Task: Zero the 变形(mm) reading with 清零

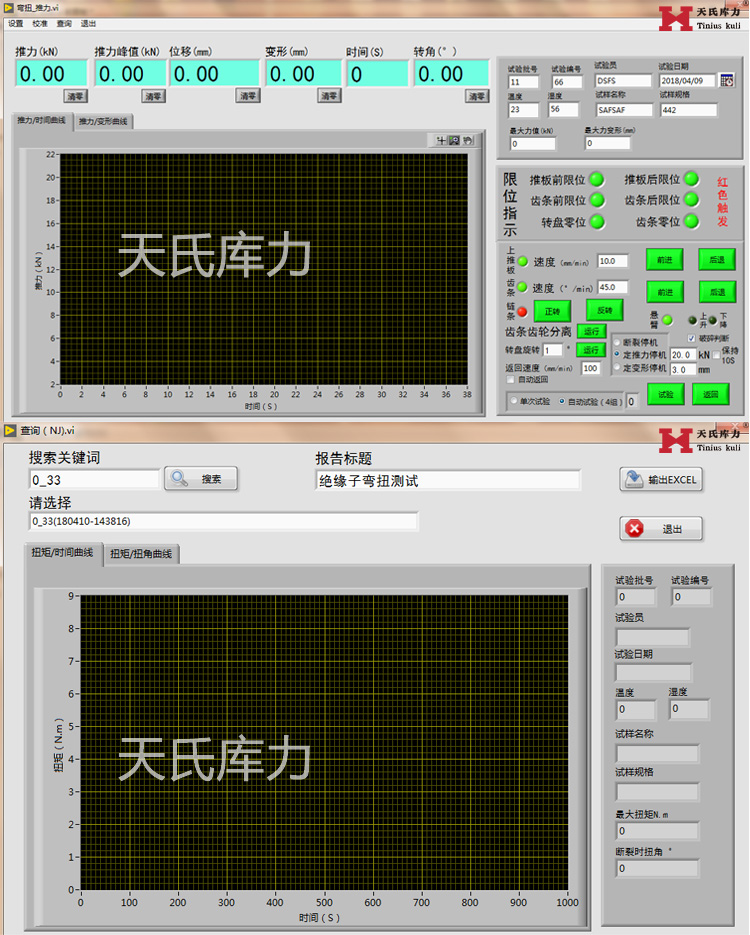Action: tap(329, 96)
